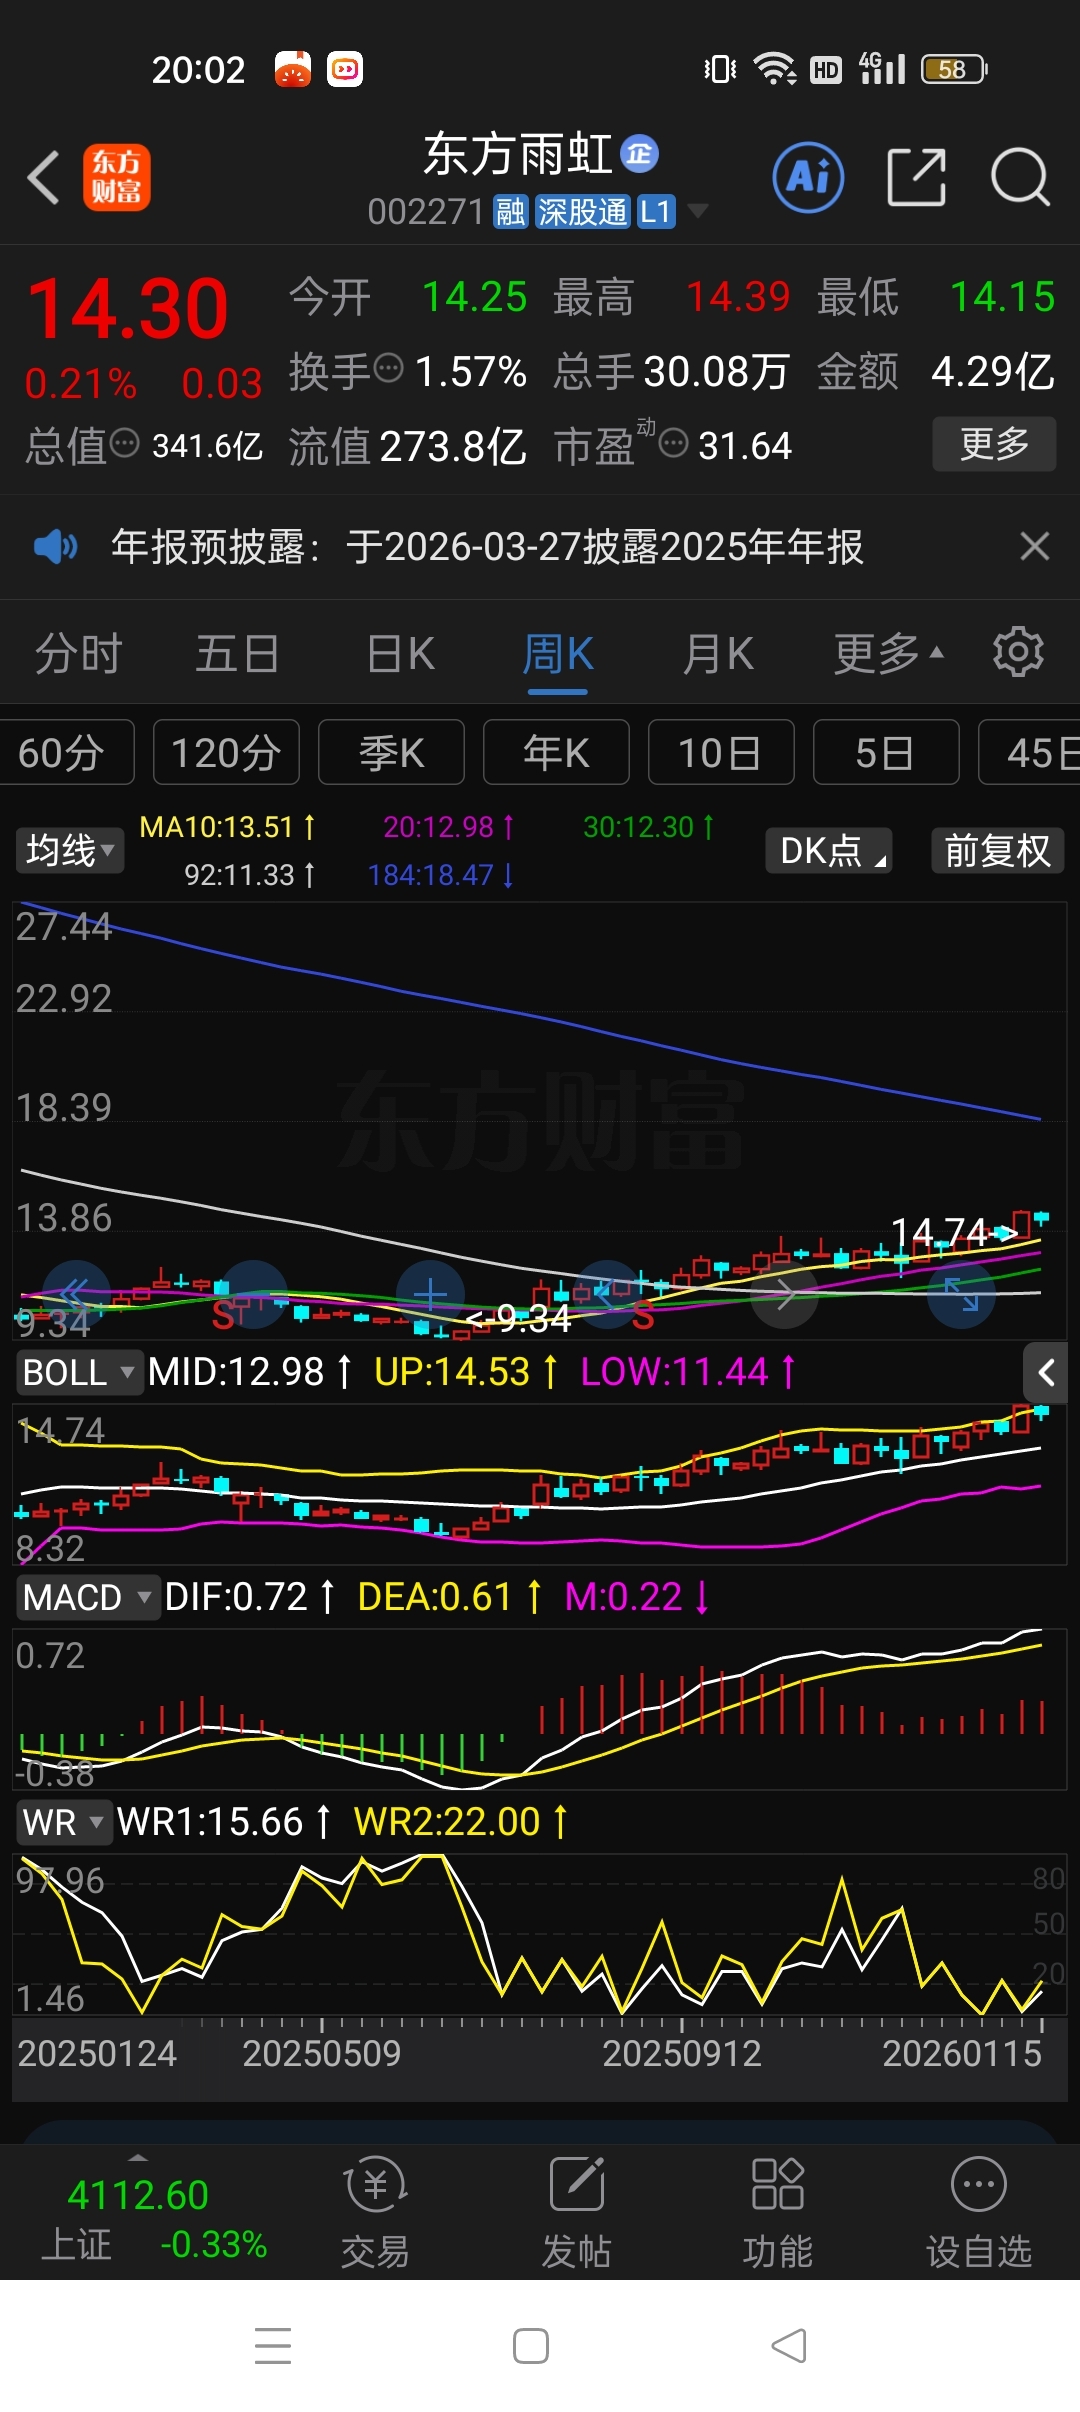This screenshot has width=1080, height=2412.
Task: Select the 周K tab
Action: [558, 654]
